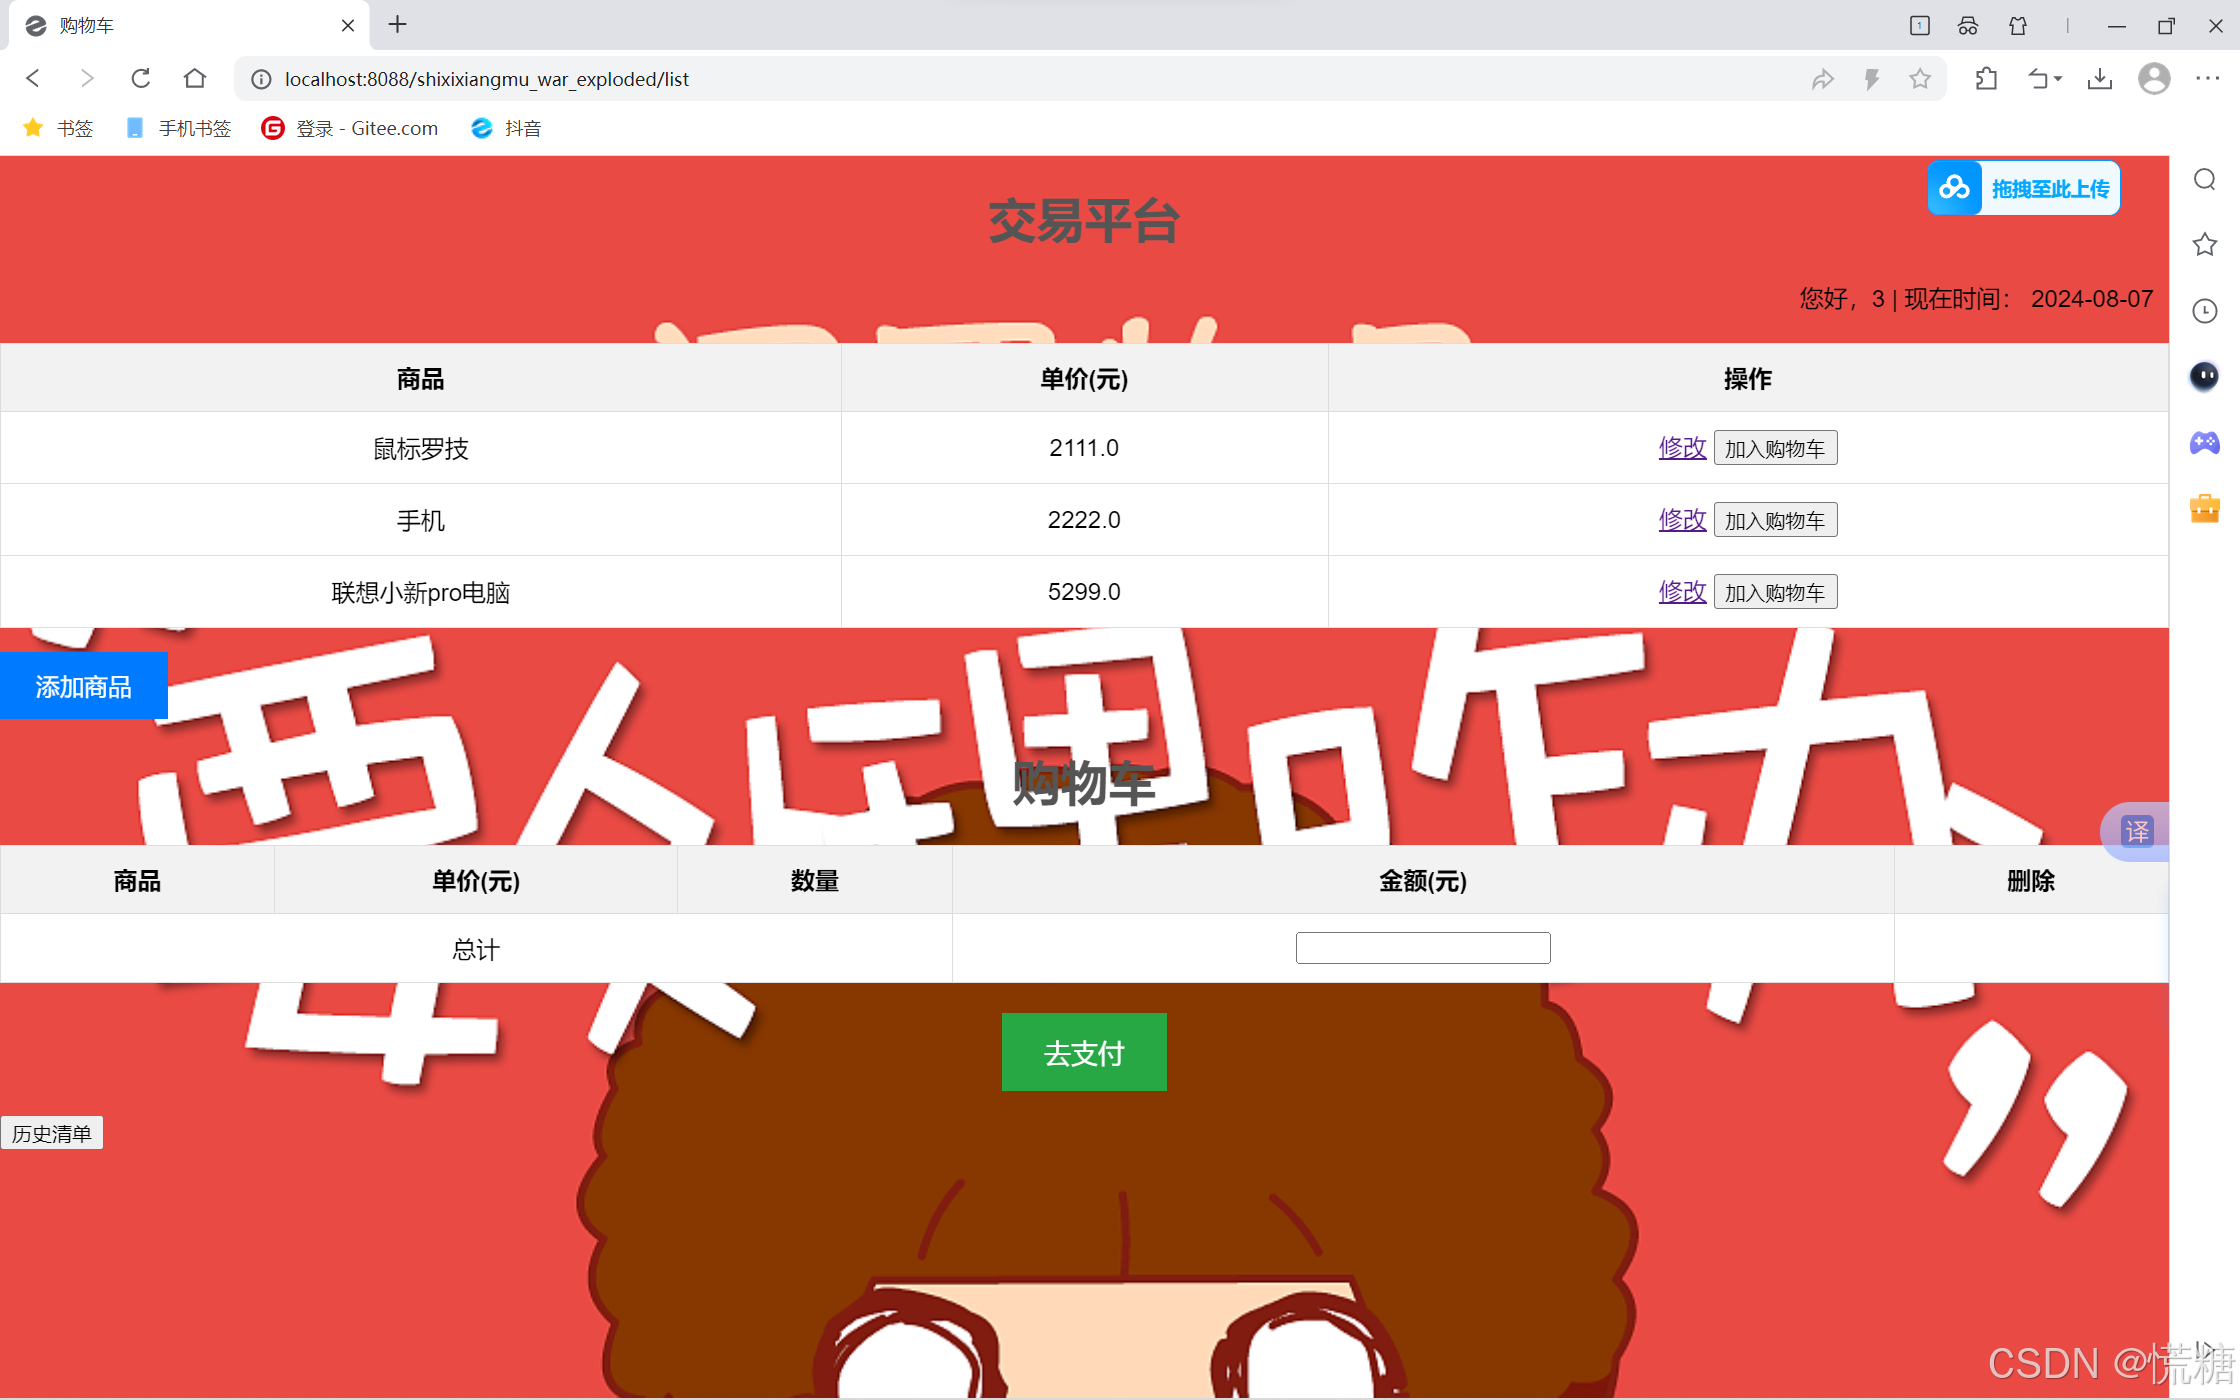Open the undo closed tab dropdown

point(2044,79)
